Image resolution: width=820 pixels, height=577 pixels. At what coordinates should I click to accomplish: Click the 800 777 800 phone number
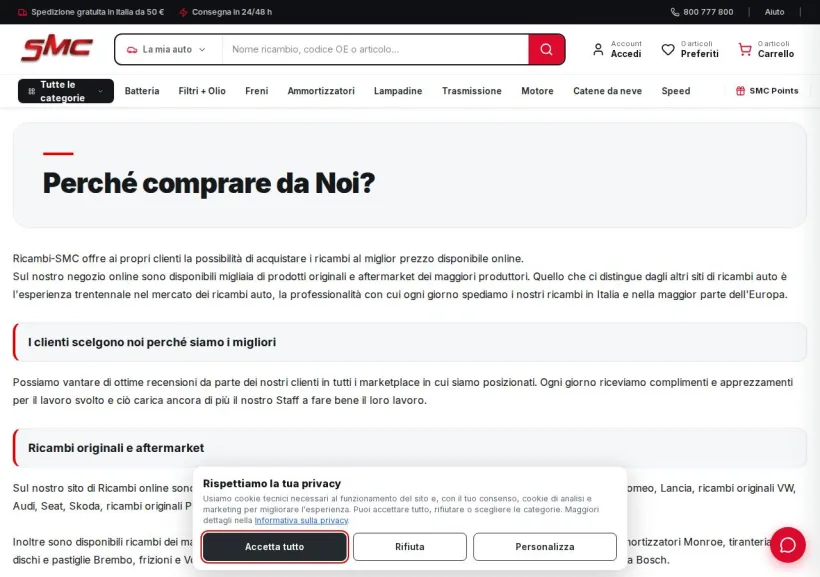[x=708, y=12]
